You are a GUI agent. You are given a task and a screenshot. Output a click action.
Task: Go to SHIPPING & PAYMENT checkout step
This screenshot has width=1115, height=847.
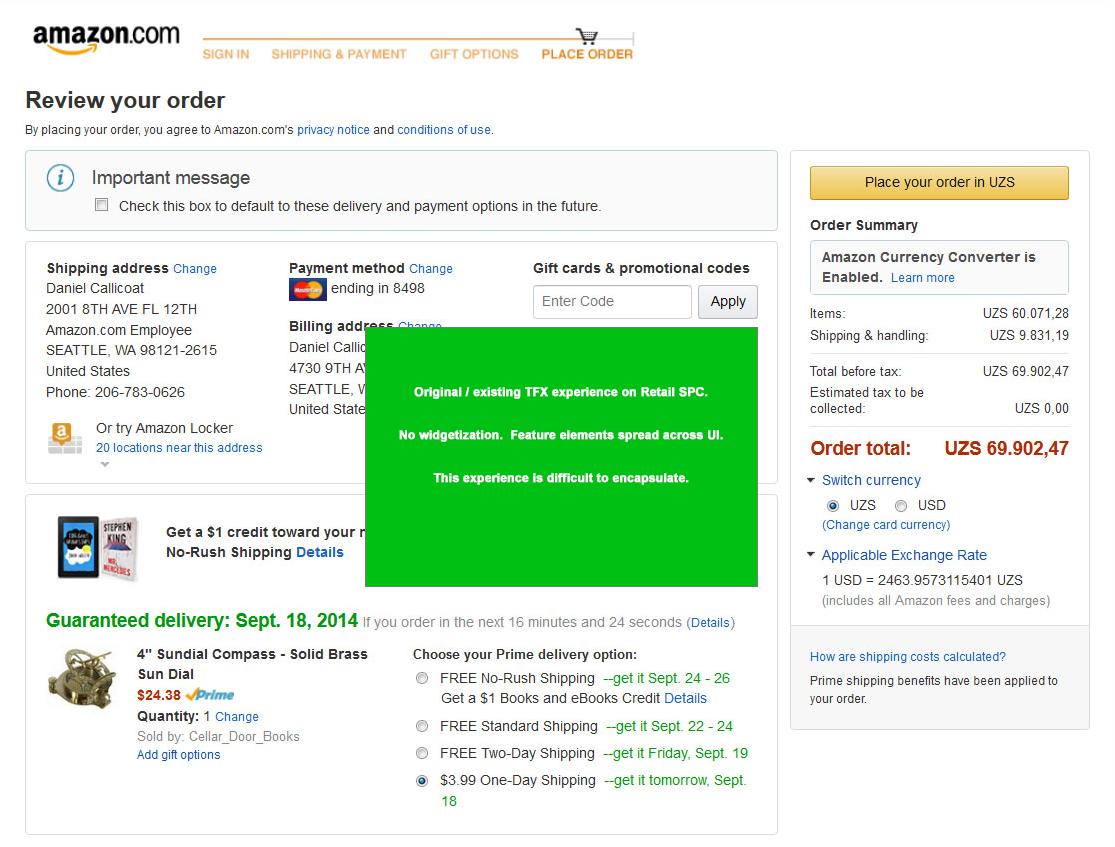point(338,54)
